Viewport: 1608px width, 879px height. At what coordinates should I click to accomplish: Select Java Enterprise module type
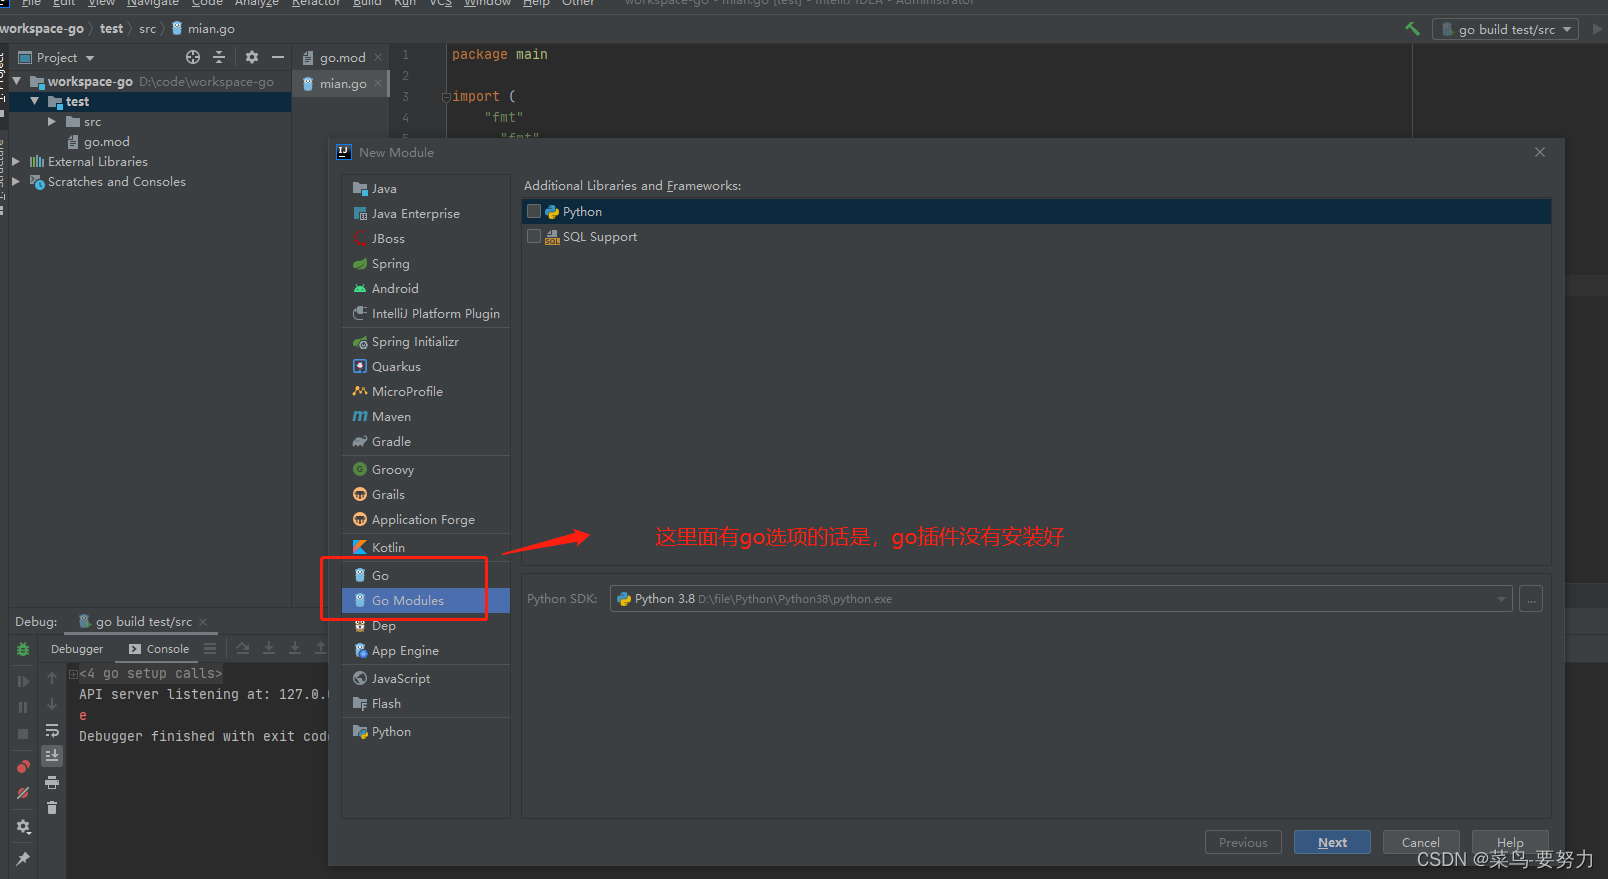pos(426,213)
